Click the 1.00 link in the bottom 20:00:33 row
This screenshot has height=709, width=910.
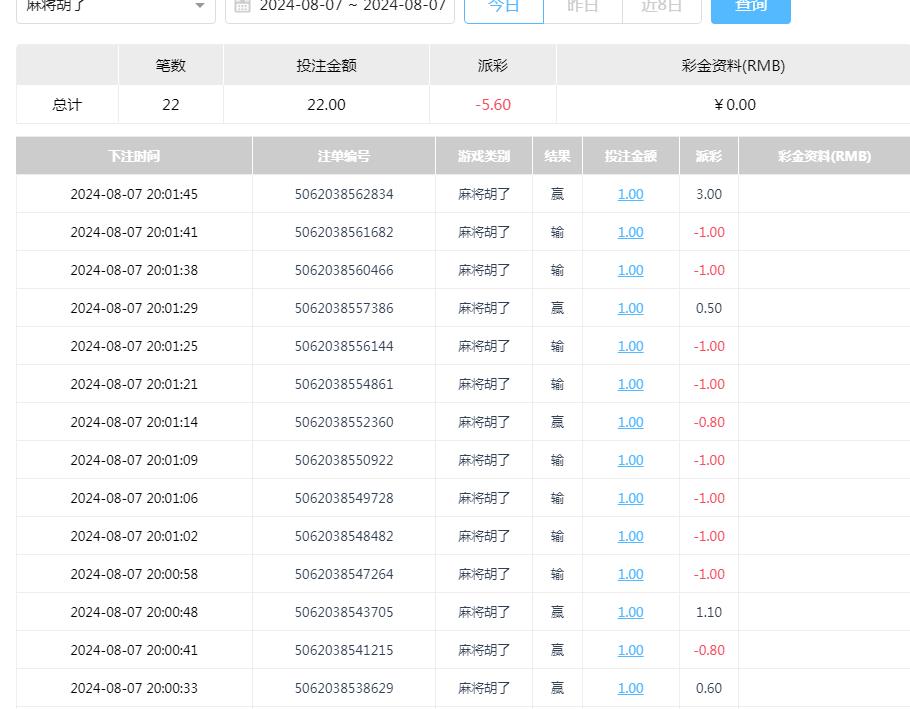[x=630, y=688]
